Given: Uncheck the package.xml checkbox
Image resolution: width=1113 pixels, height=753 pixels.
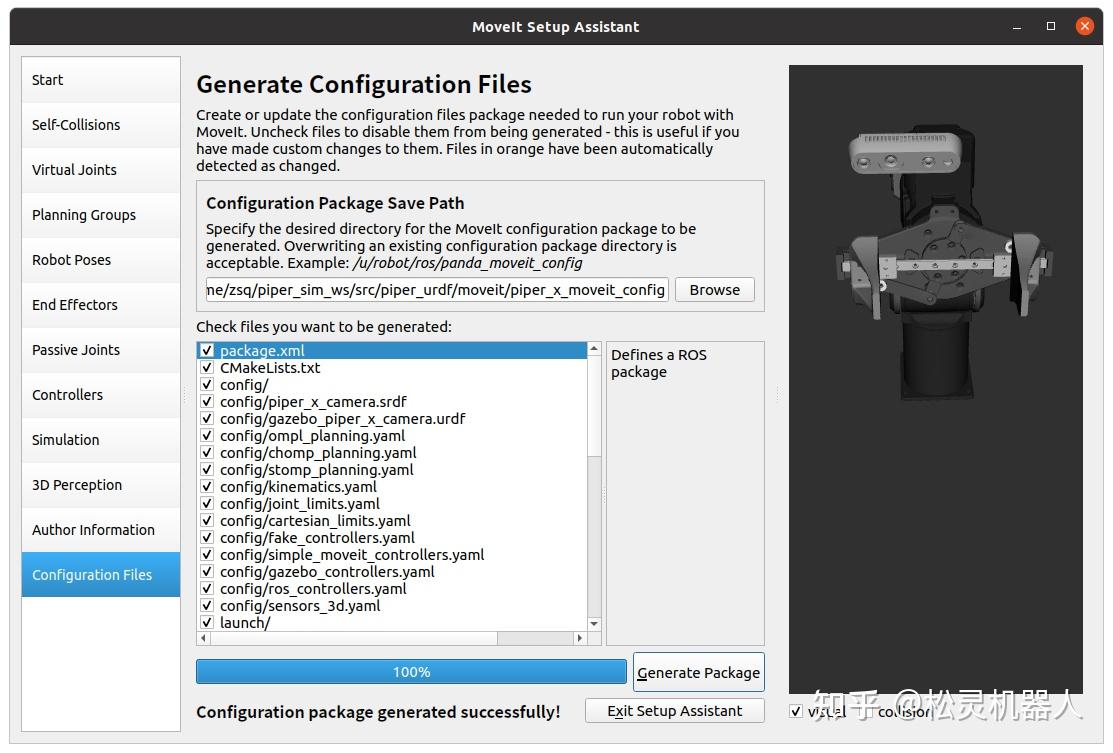Looking at the screenshot, I should coord(207,351).
